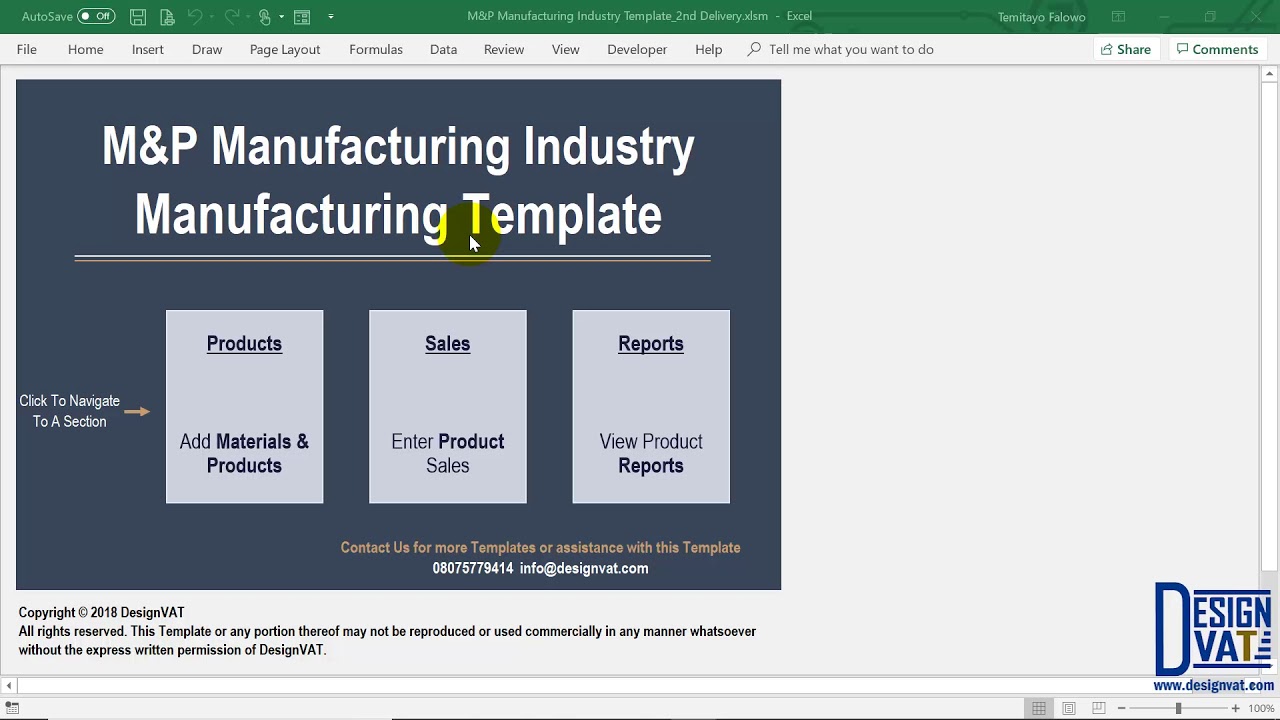Click the Share button
This screenshot has width=1280, height=720.
pos(1126,49)
